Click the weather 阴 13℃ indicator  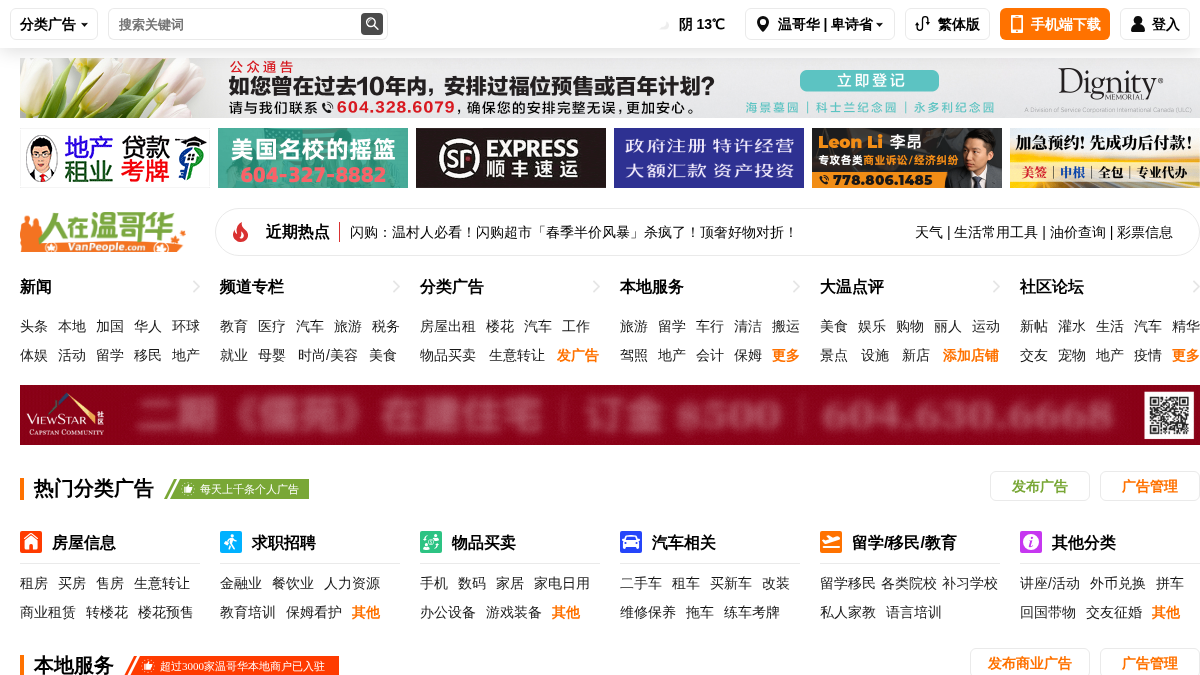pos(692,24)
